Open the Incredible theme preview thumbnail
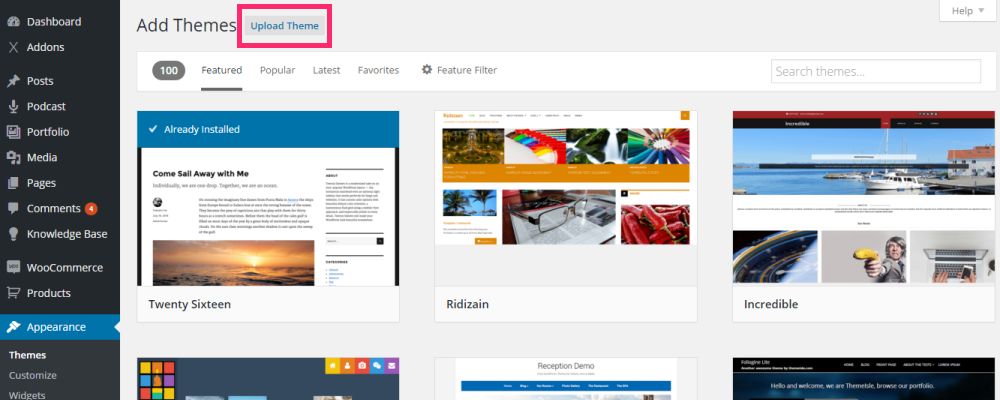The image size is (1000, 400). tap(866, 198)
